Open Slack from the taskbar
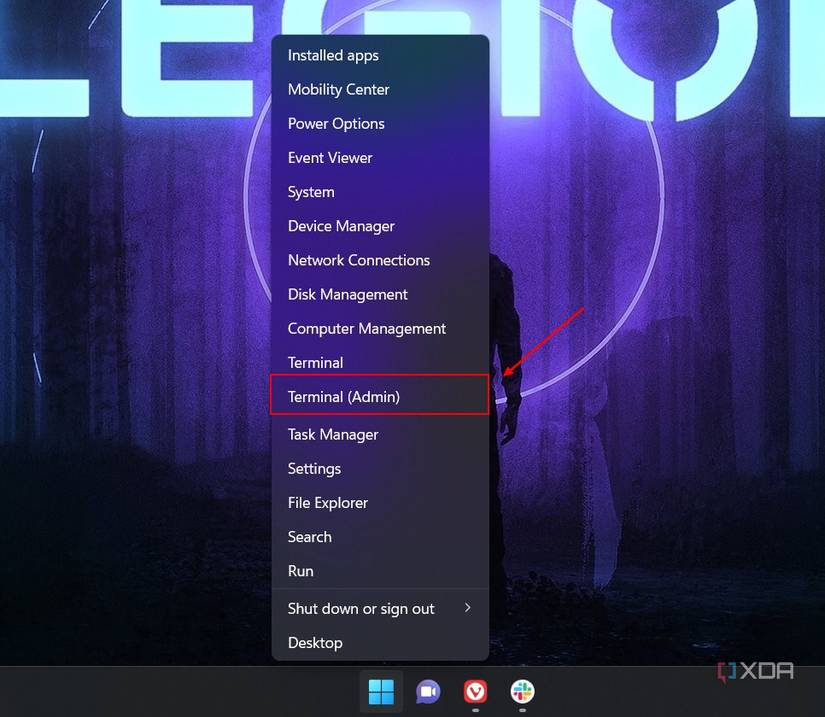The width and height of the screenshot is (825, 717). (x=521, y=691)
